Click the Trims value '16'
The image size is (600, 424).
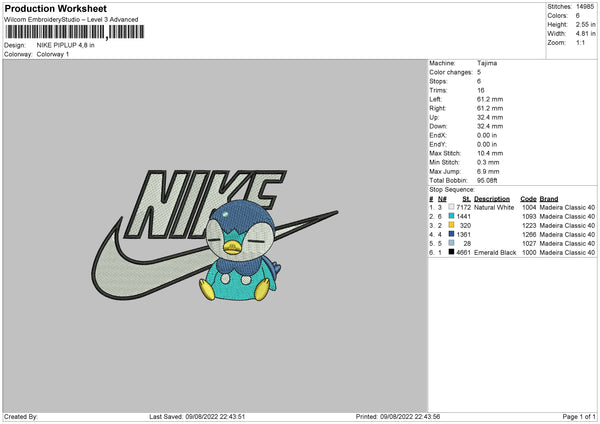point(481,90)
